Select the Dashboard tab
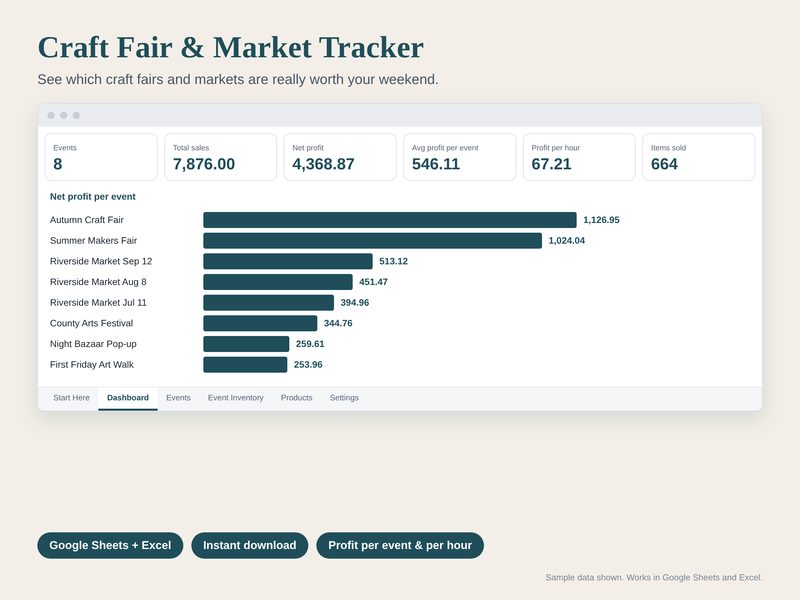 point(128,398)
